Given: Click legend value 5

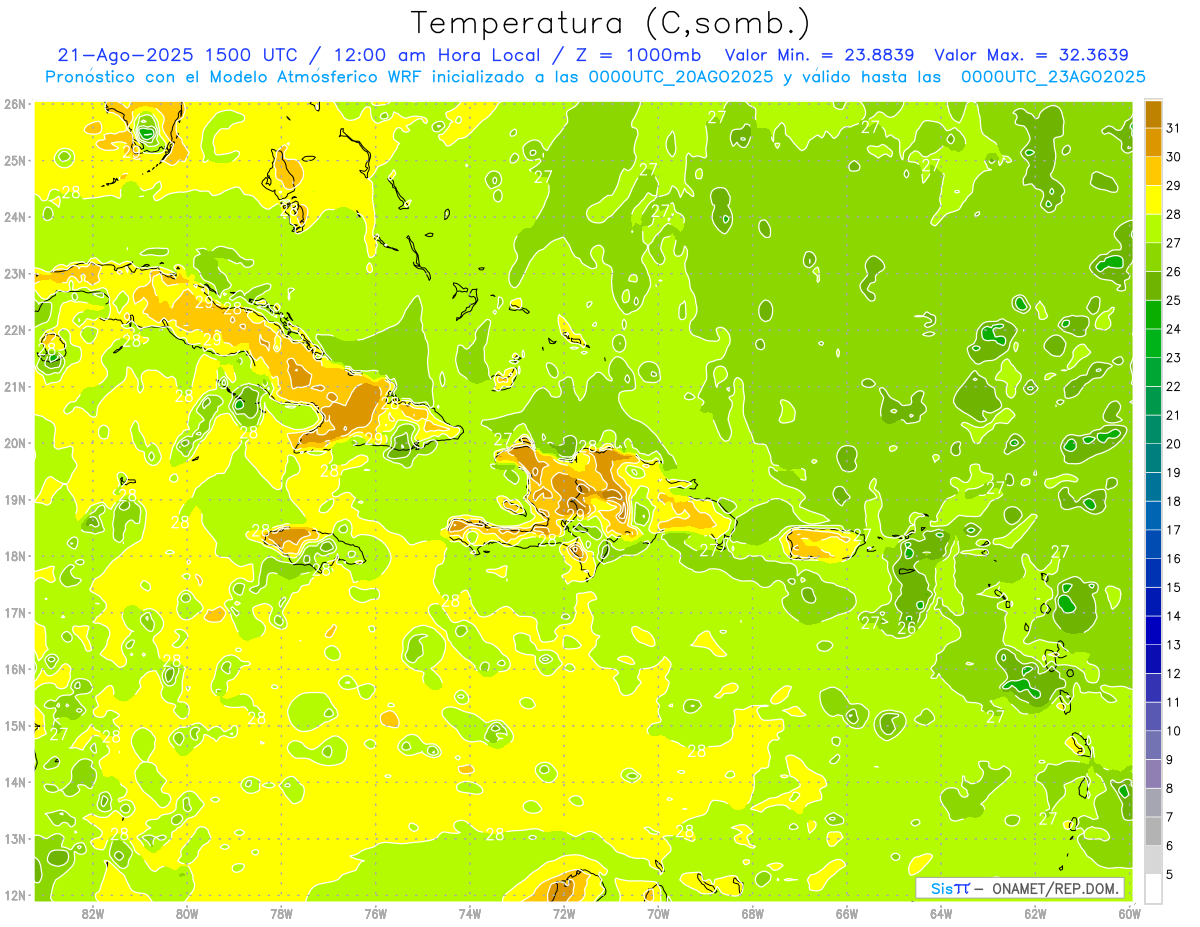Looking at the screenshot, I should pos(1170,875).
